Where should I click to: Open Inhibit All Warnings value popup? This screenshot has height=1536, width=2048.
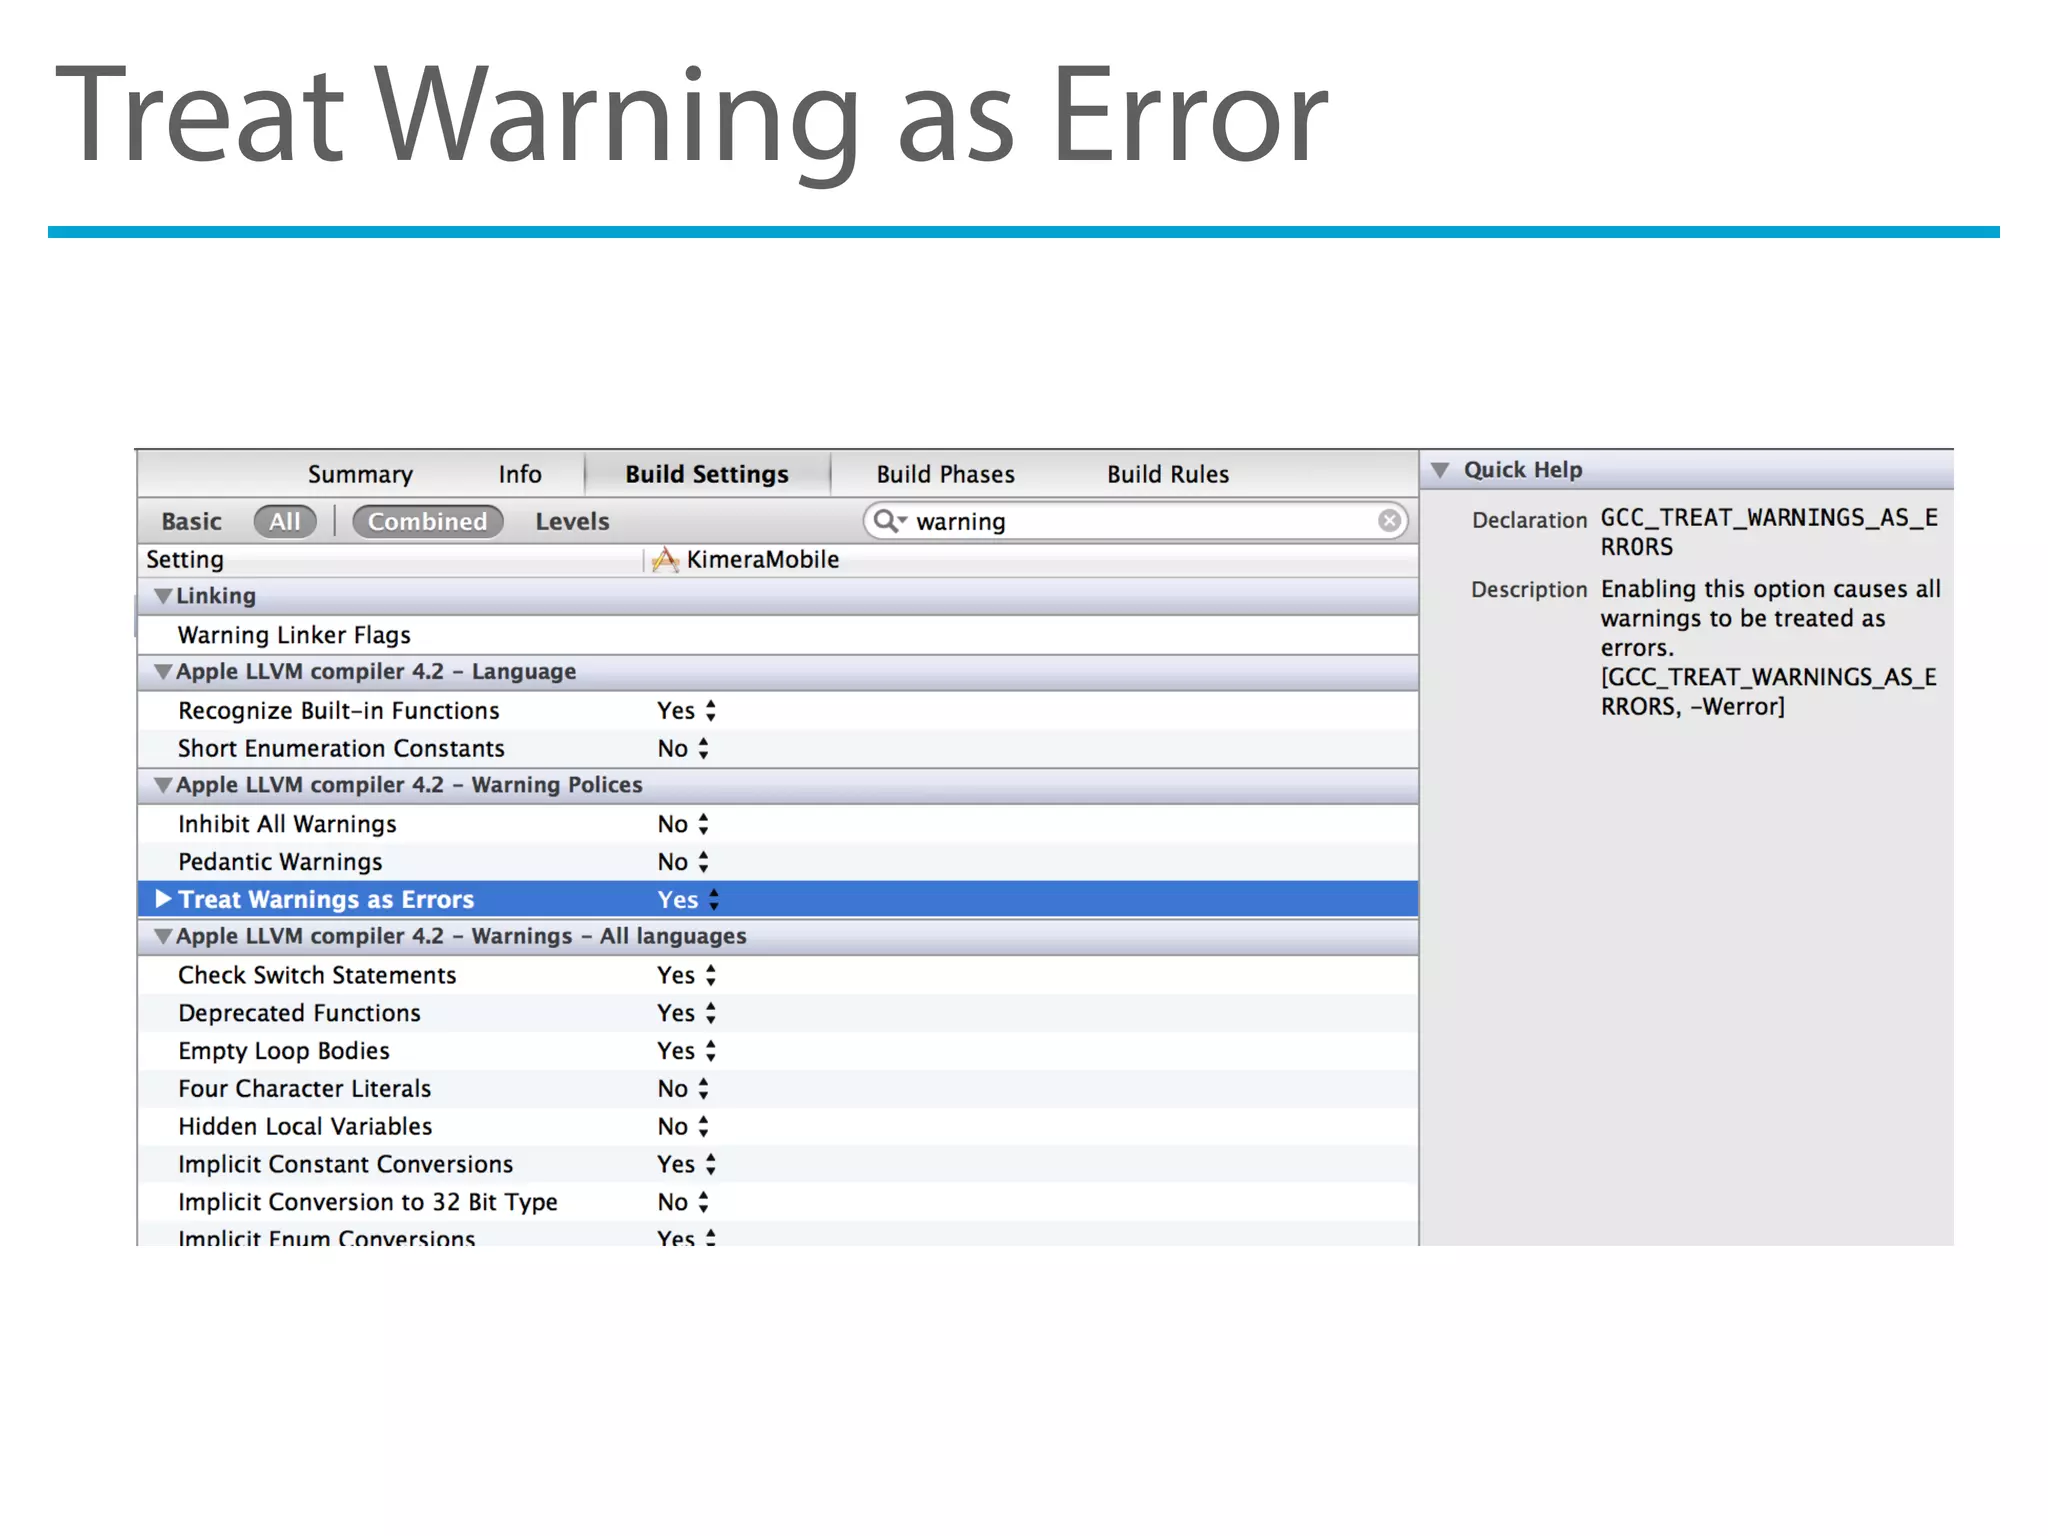pyautogui.click(x=684, y=824)
